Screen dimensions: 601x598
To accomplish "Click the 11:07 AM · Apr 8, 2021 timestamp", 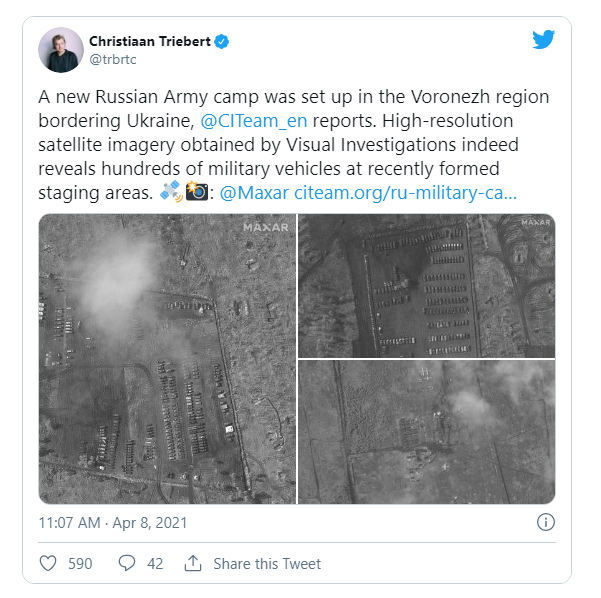I will coord(113,523).
